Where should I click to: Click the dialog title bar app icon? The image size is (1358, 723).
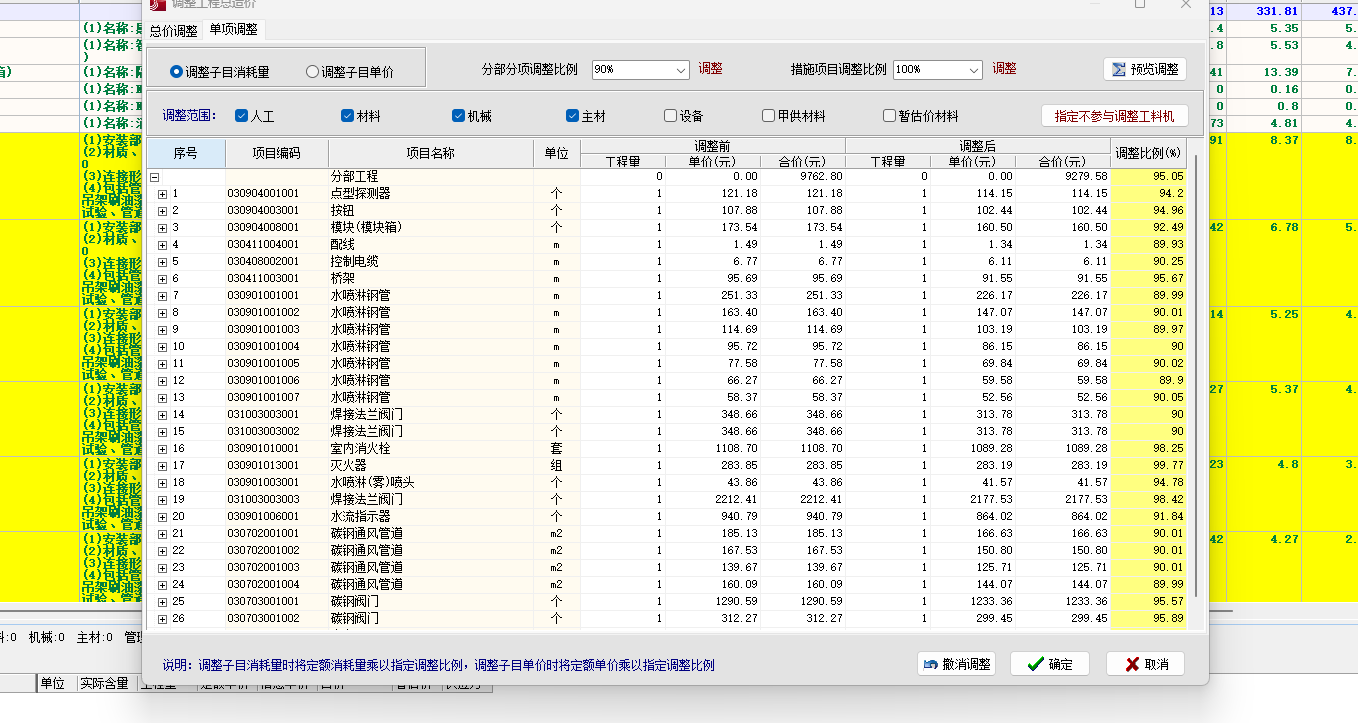(x=157, y=4)
